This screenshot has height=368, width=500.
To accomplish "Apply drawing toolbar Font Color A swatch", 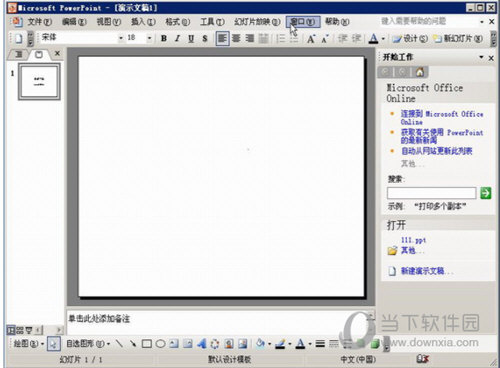I will point(301,344).
